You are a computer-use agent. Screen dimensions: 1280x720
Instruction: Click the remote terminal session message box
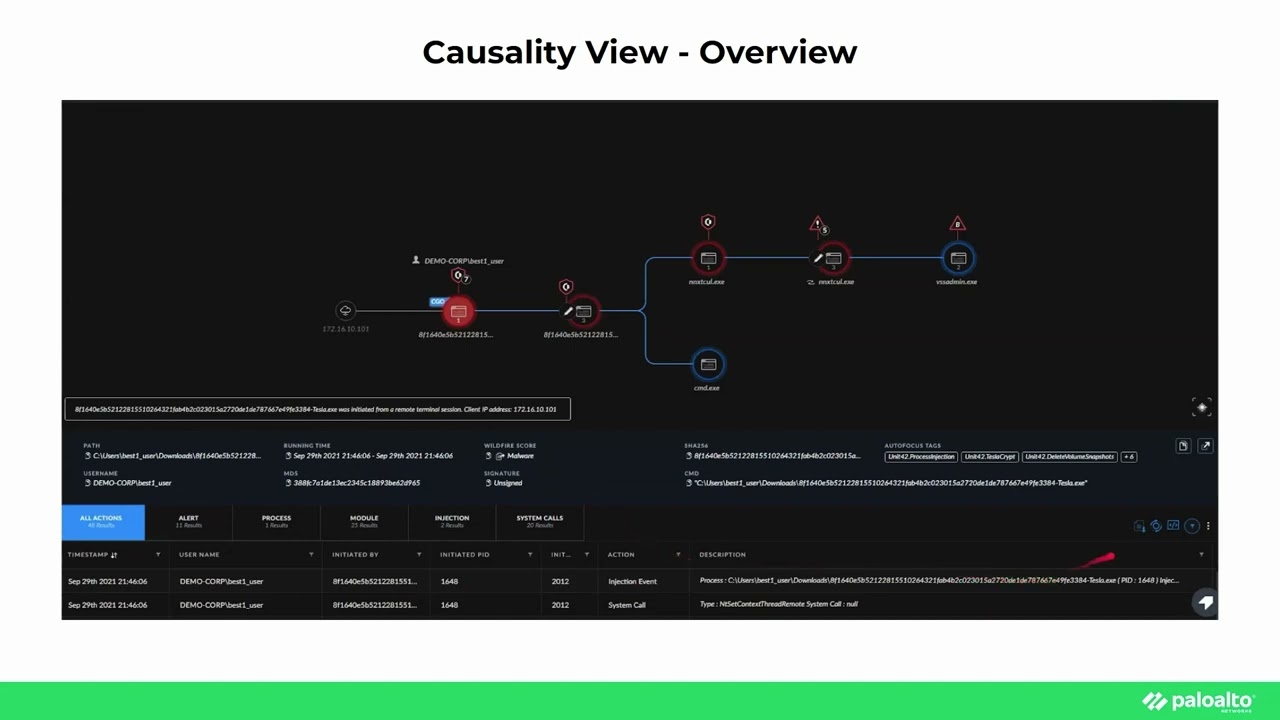coord(318,409)
